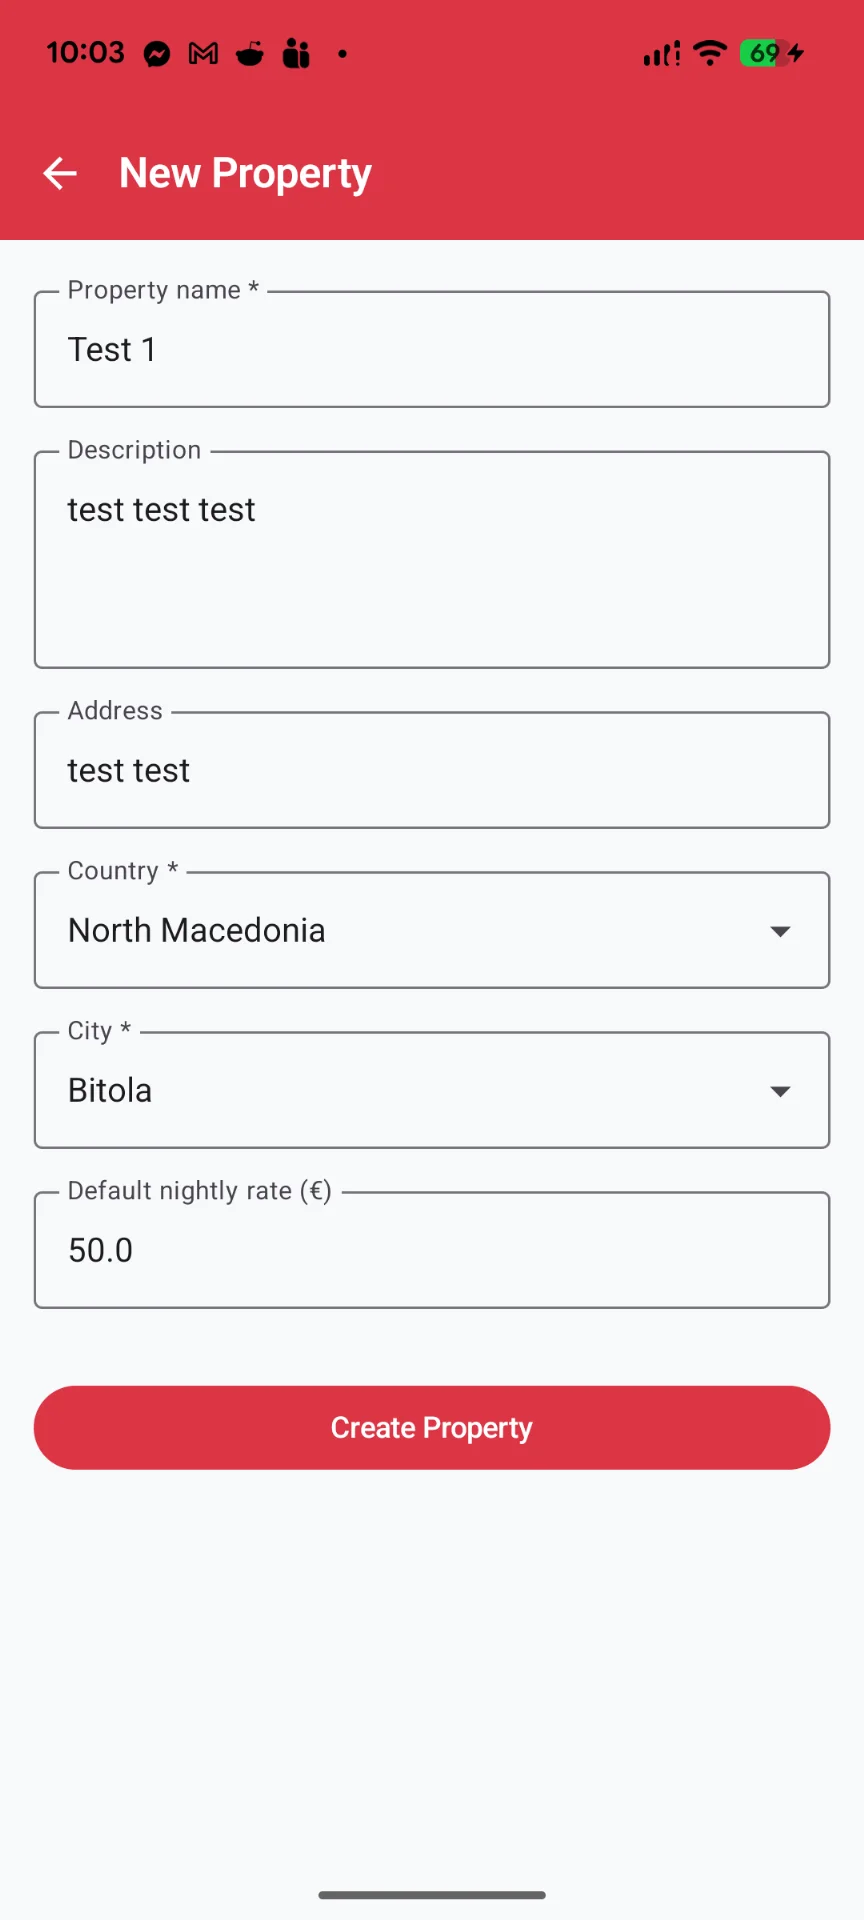Tap the Gmail notification icon
Viewport: 864px width, 1920px height.
coord(203,54)
